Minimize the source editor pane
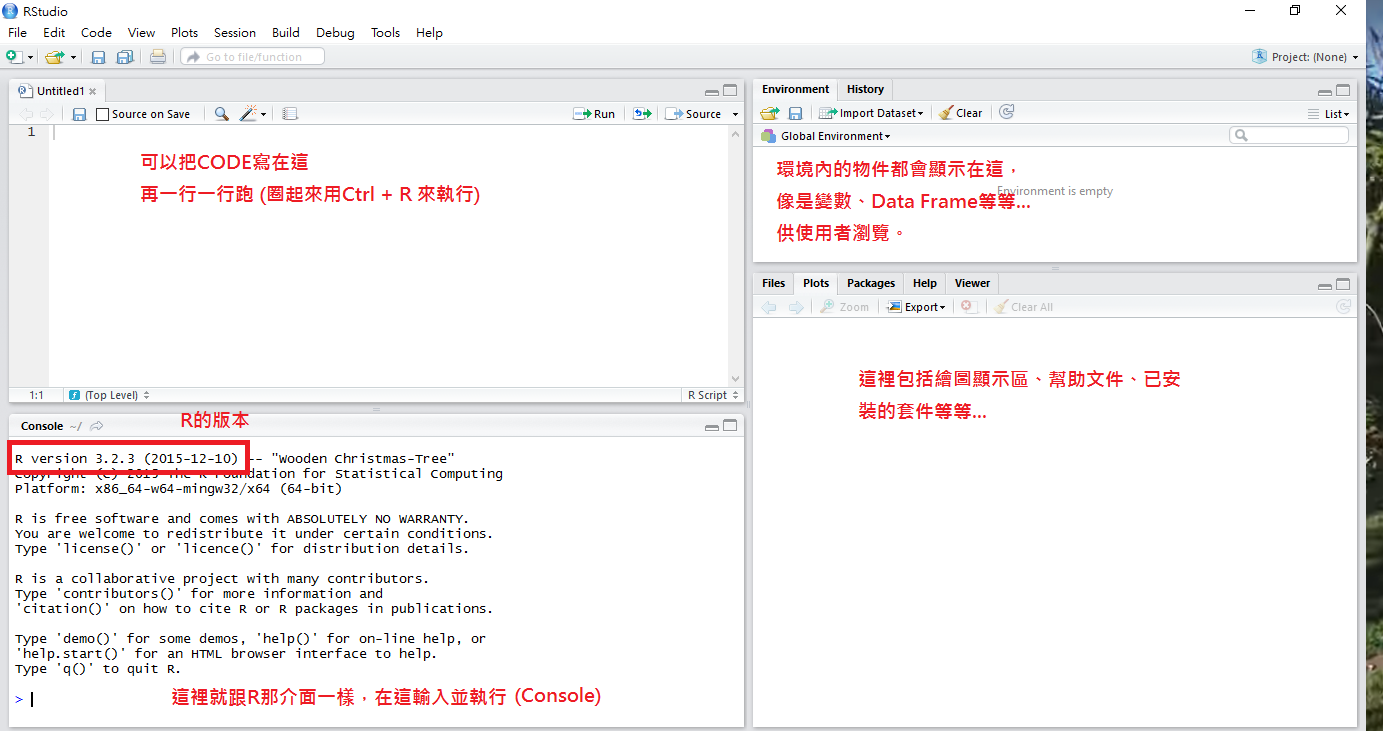 click(711, 91)
